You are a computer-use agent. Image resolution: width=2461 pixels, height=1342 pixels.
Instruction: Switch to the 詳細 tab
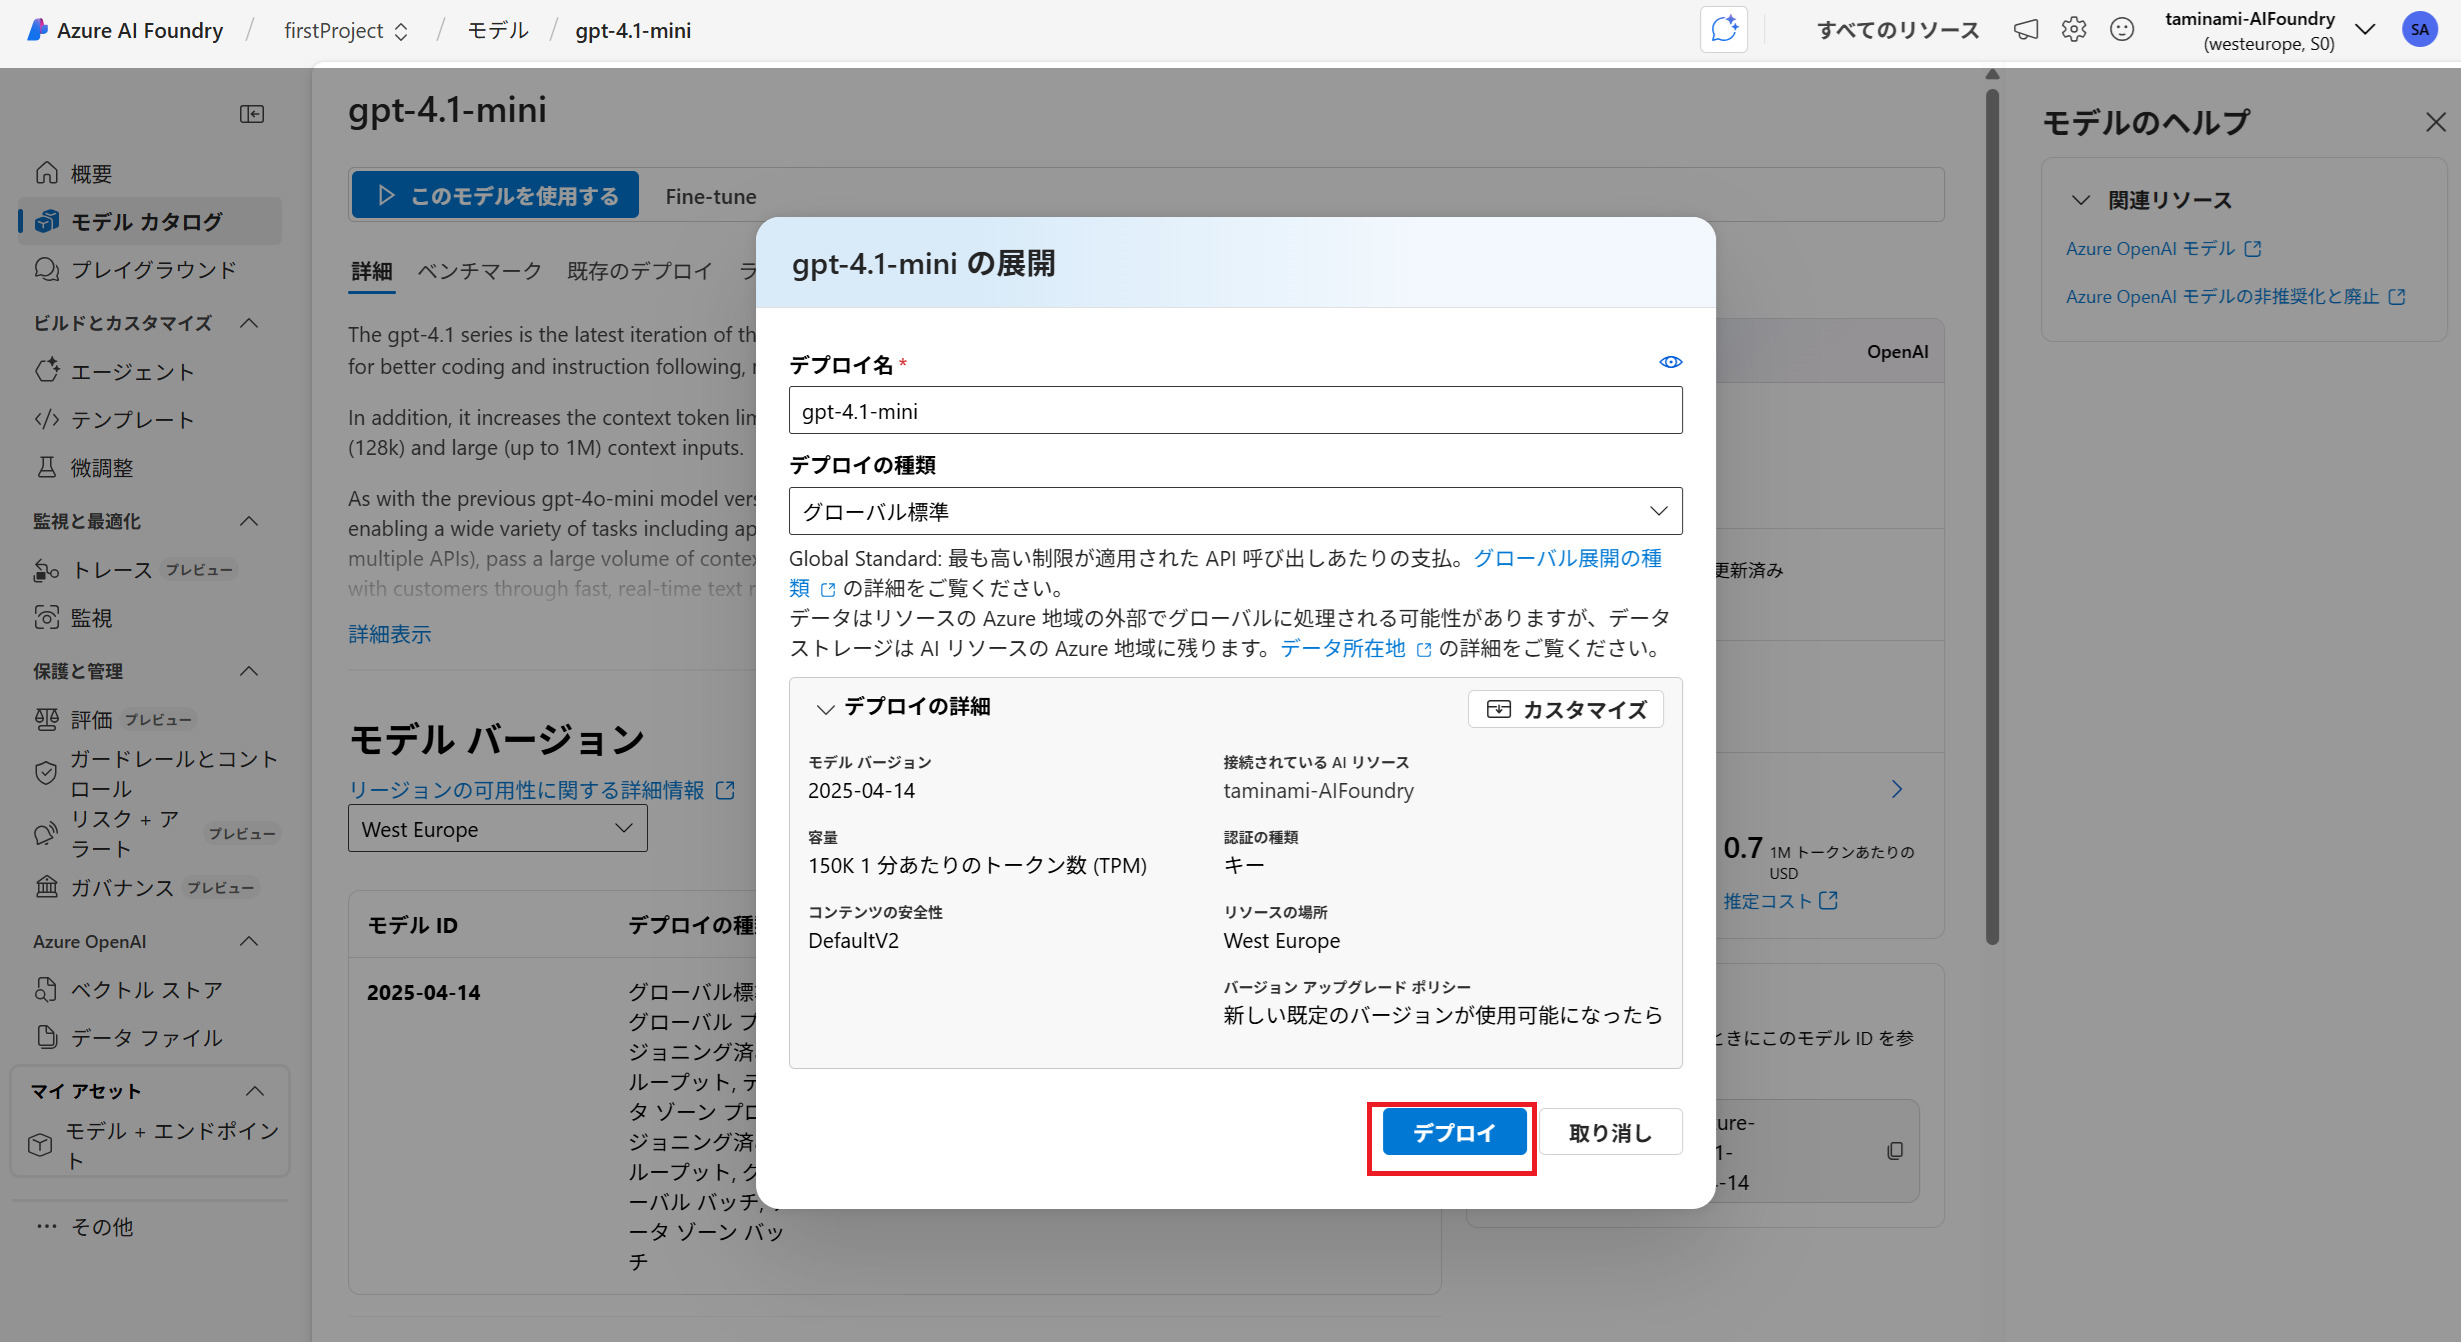(x=371, y=271)
